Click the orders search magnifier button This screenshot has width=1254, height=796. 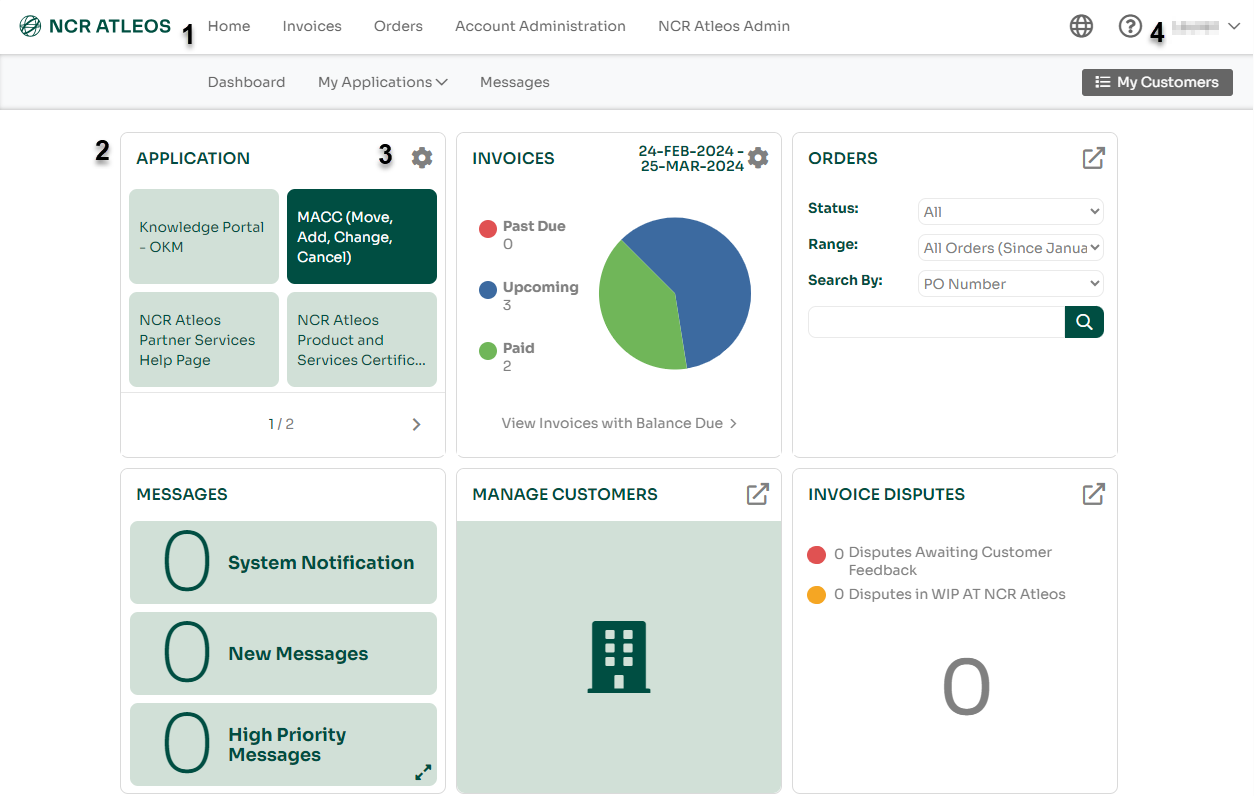(x=1084, y=322)
